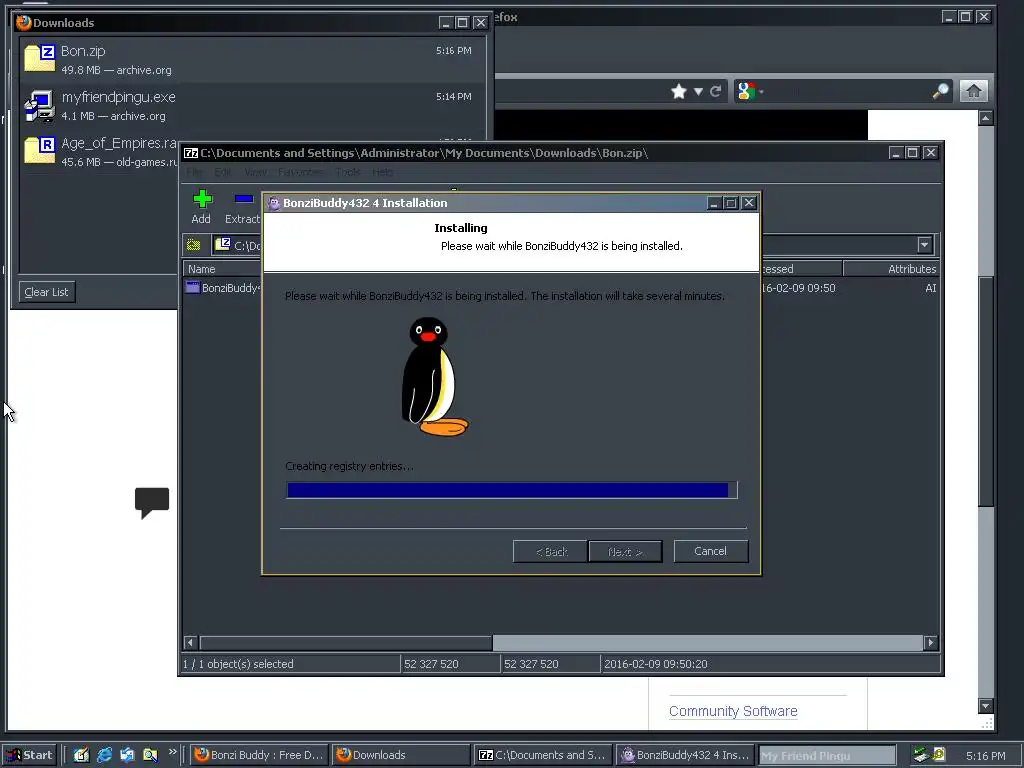This screenshot has height=768, width=1024.
Task: Click the Firefox search input field
Action: tap(846, 91)
